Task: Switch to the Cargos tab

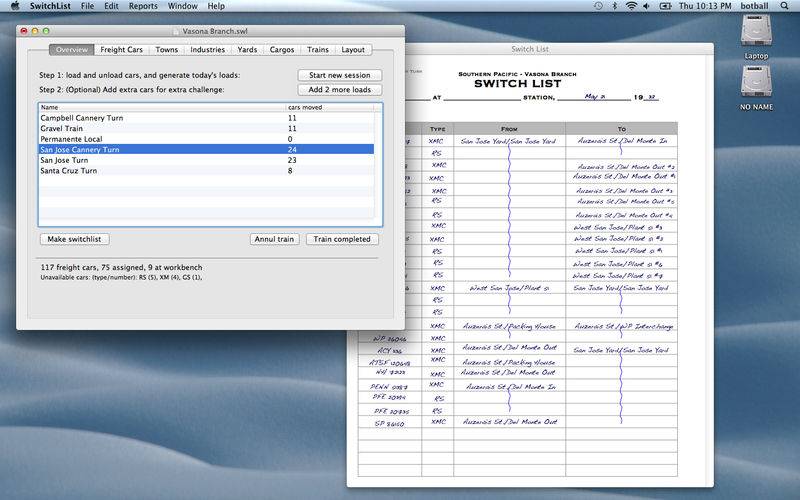Action: click(282, 49)
